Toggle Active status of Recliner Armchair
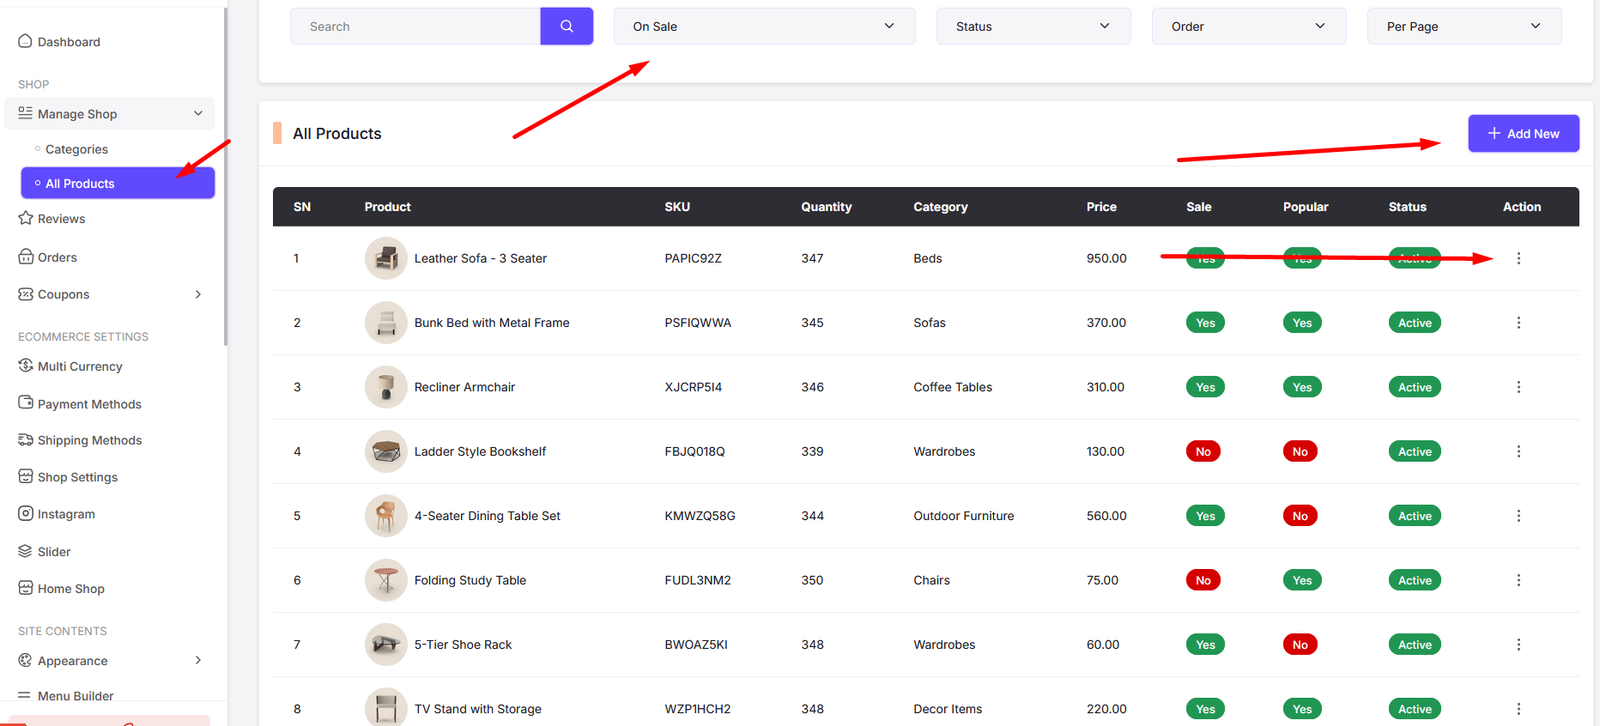 pos(1414,387)
